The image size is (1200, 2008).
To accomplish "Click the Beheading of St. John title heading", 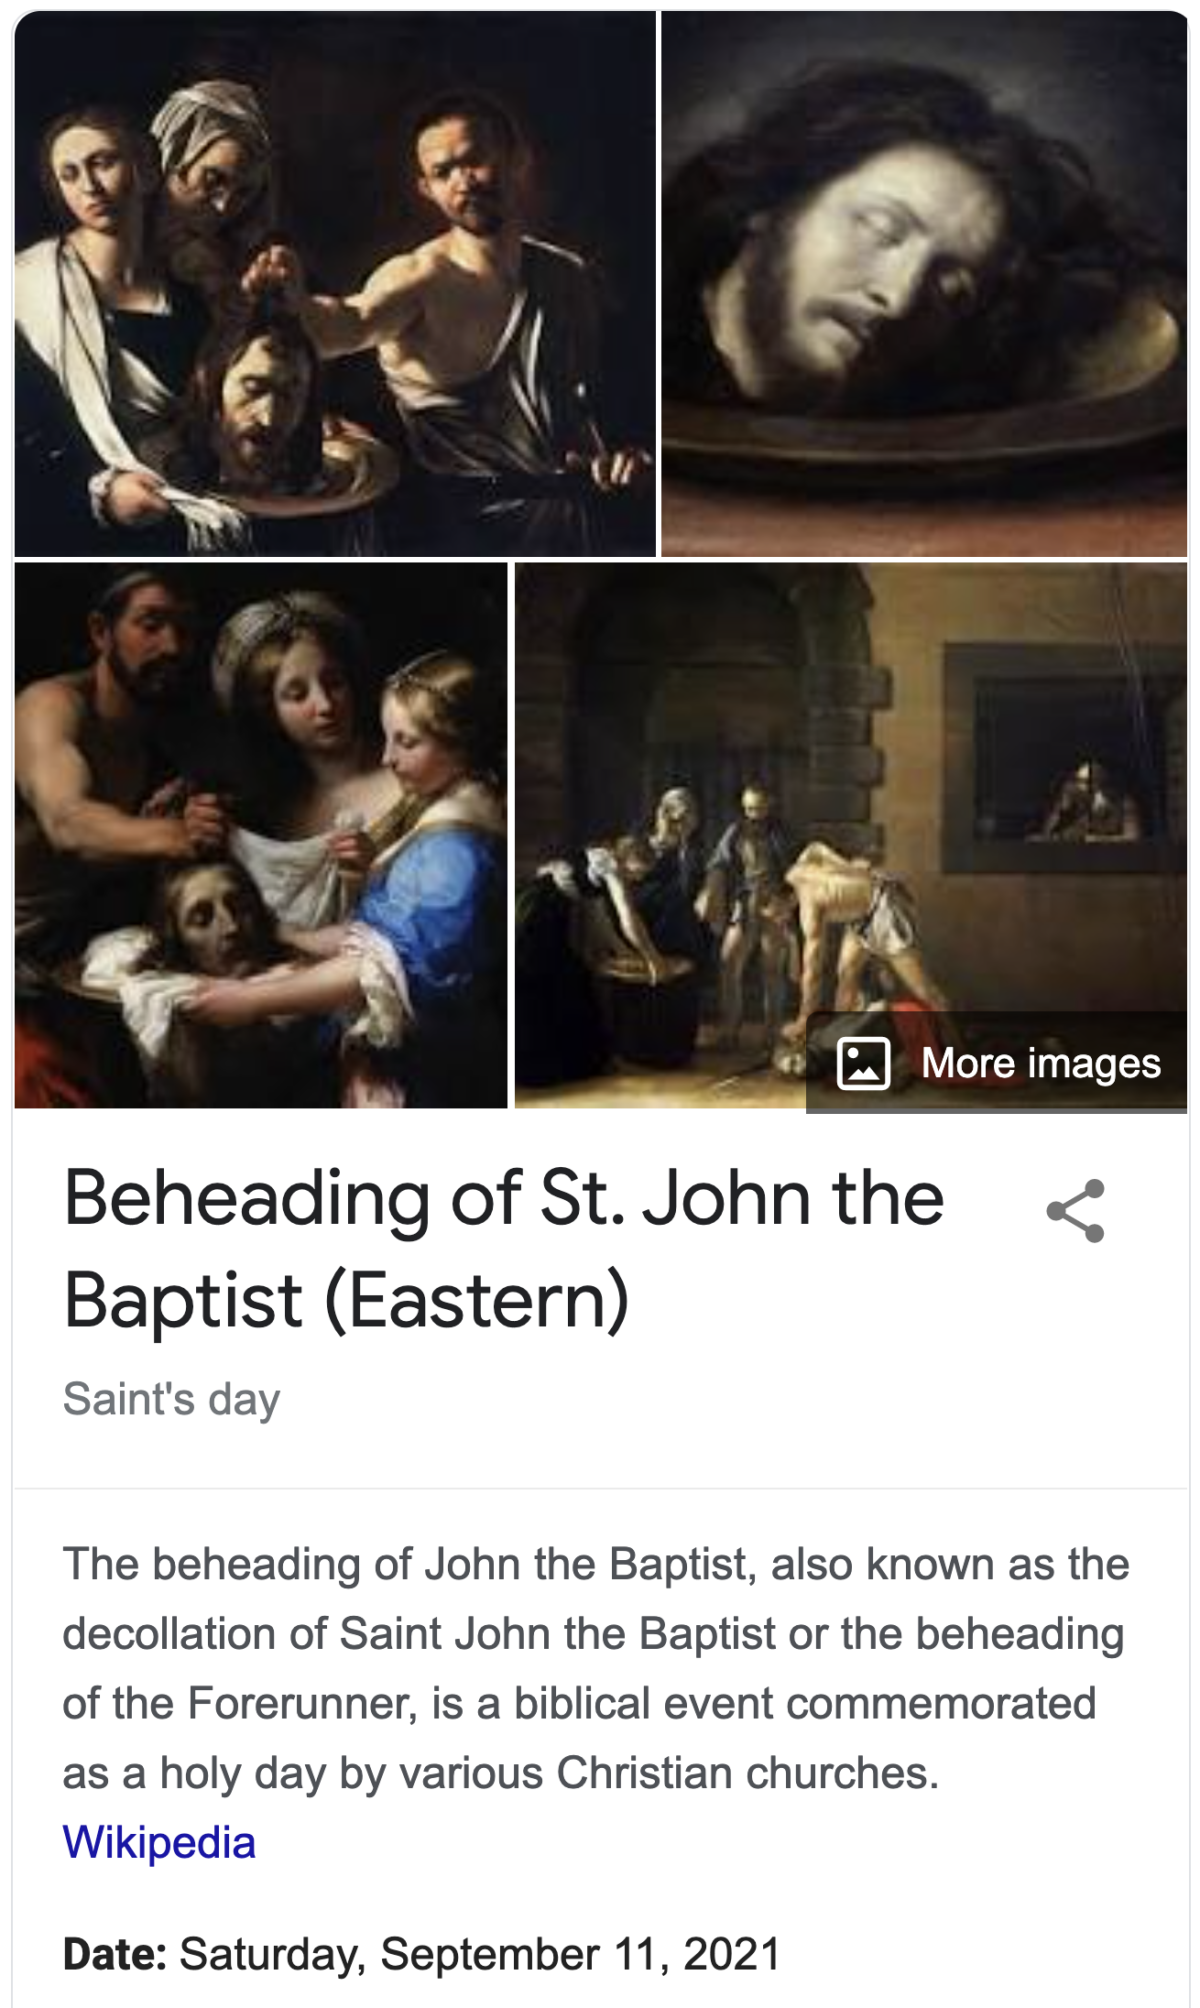I will click(504, 1249).
